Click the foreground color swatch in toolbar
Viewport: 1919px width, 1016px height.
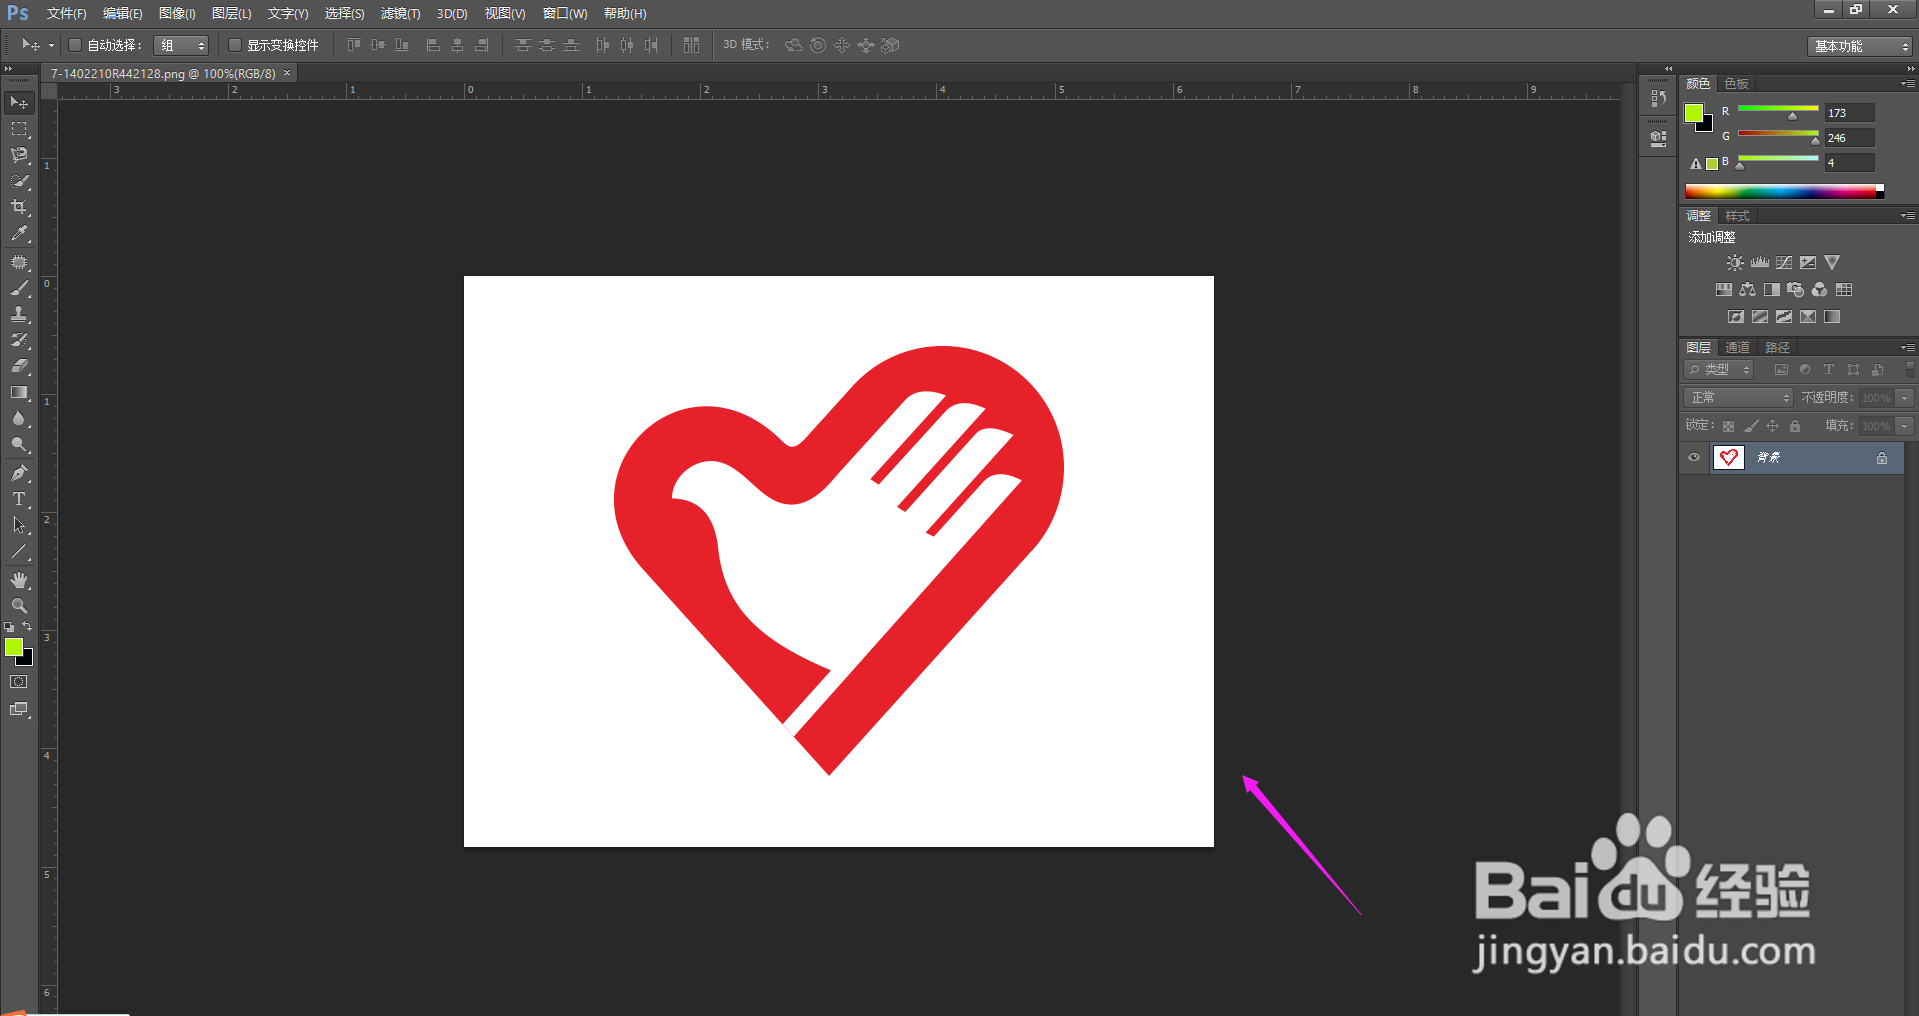point(14,648)
